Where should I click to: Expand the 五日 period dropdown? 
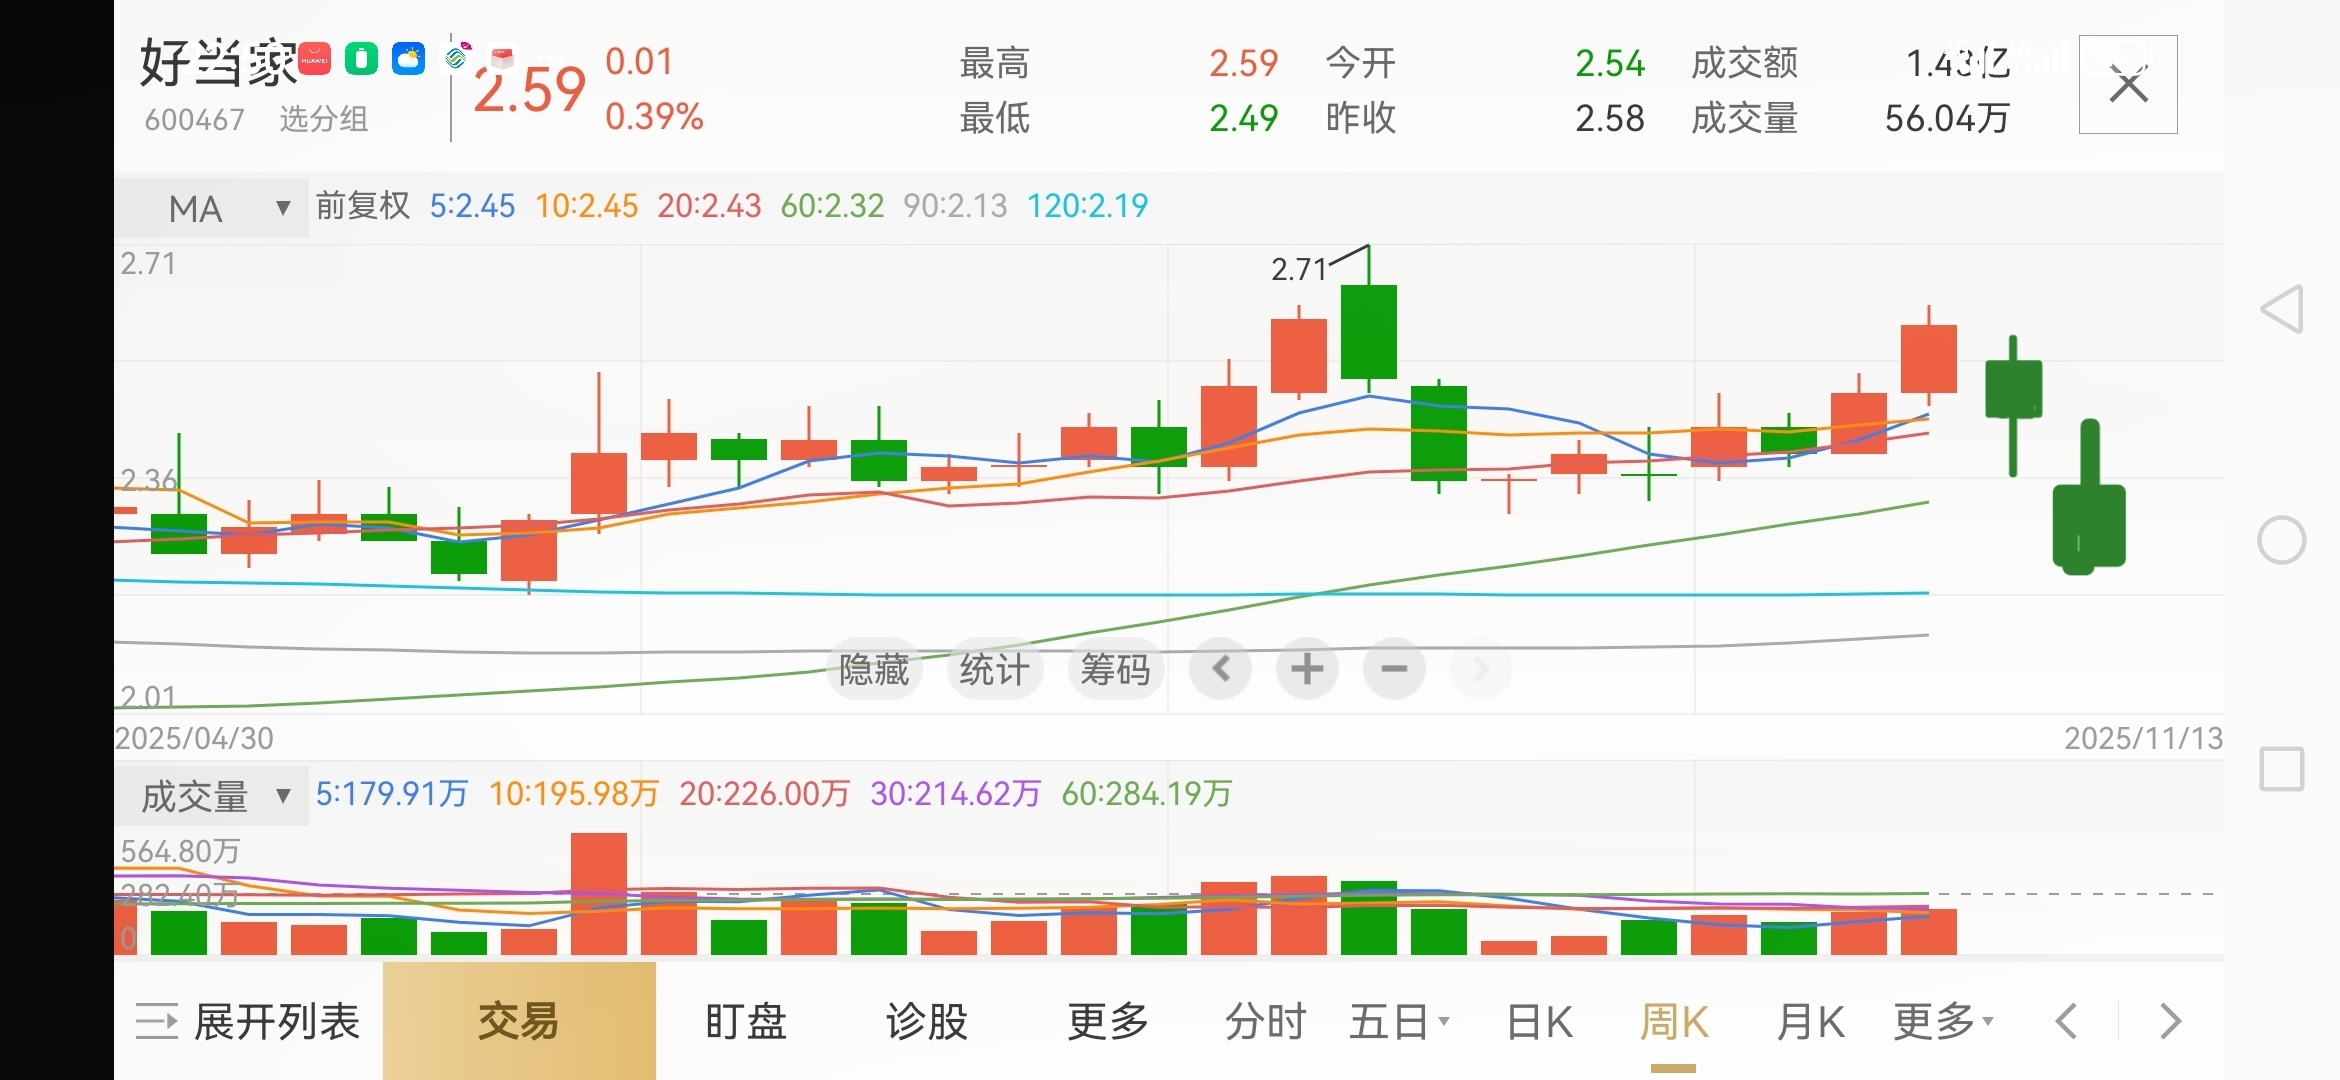1398,1022
